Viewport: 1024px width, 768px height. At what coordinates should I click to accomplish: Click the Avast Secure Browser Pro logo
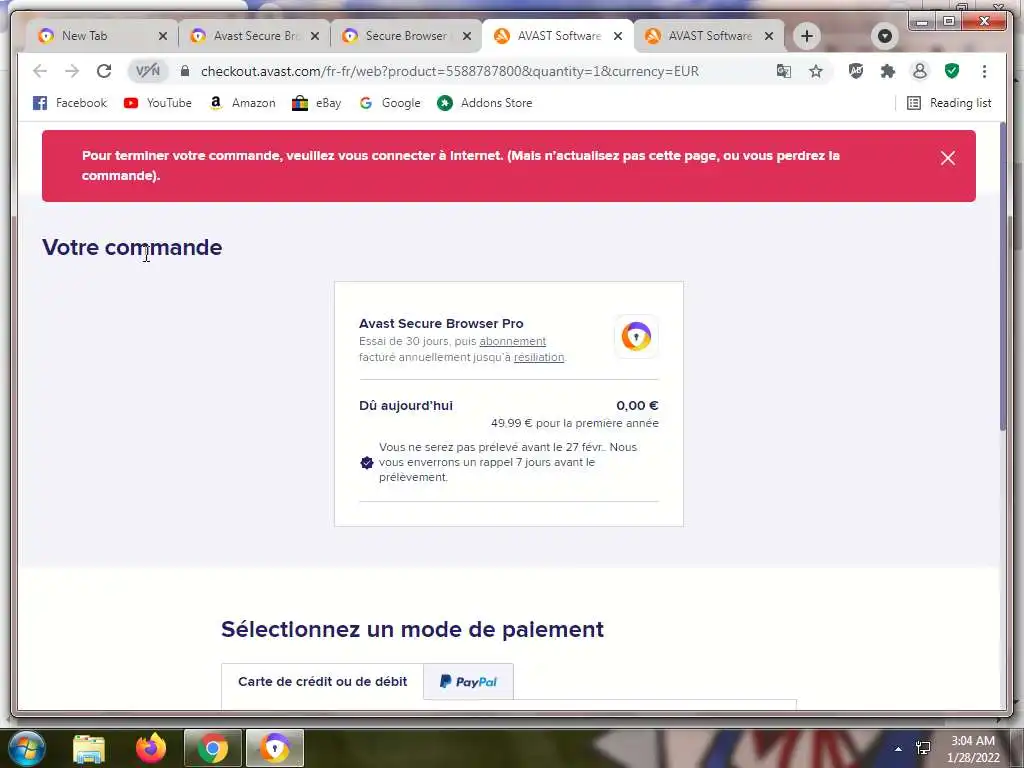click(636, 336)
